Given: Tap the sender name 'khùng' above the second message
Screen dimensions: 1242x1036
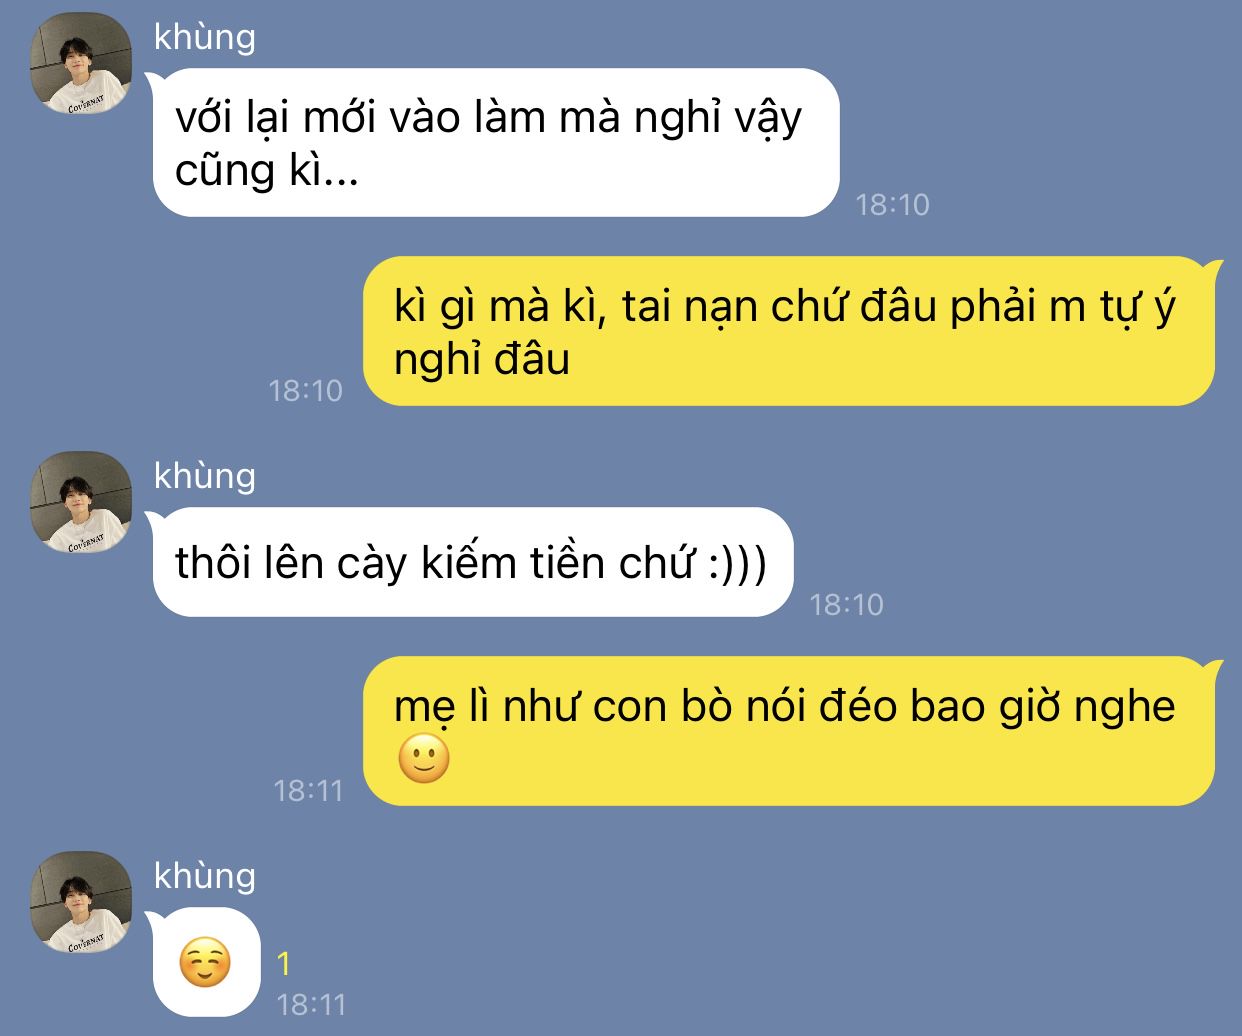Looking at the screenshot, I should (x=205, y=476).
